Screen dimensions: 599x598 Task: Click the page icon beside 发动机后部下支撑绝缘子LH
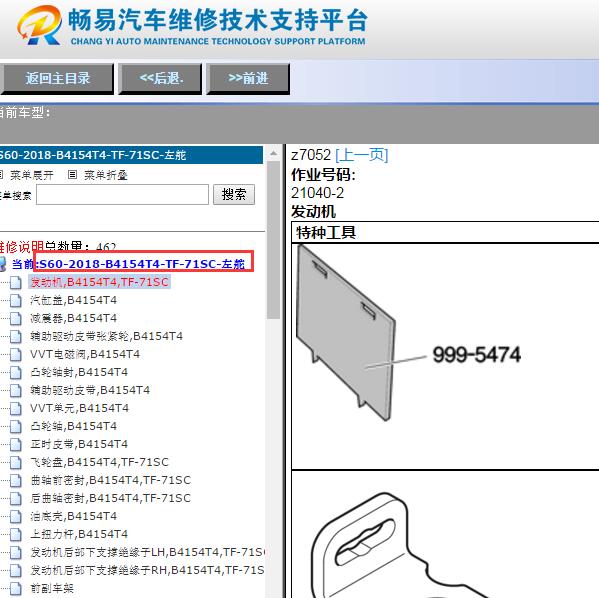click(16, 552)
